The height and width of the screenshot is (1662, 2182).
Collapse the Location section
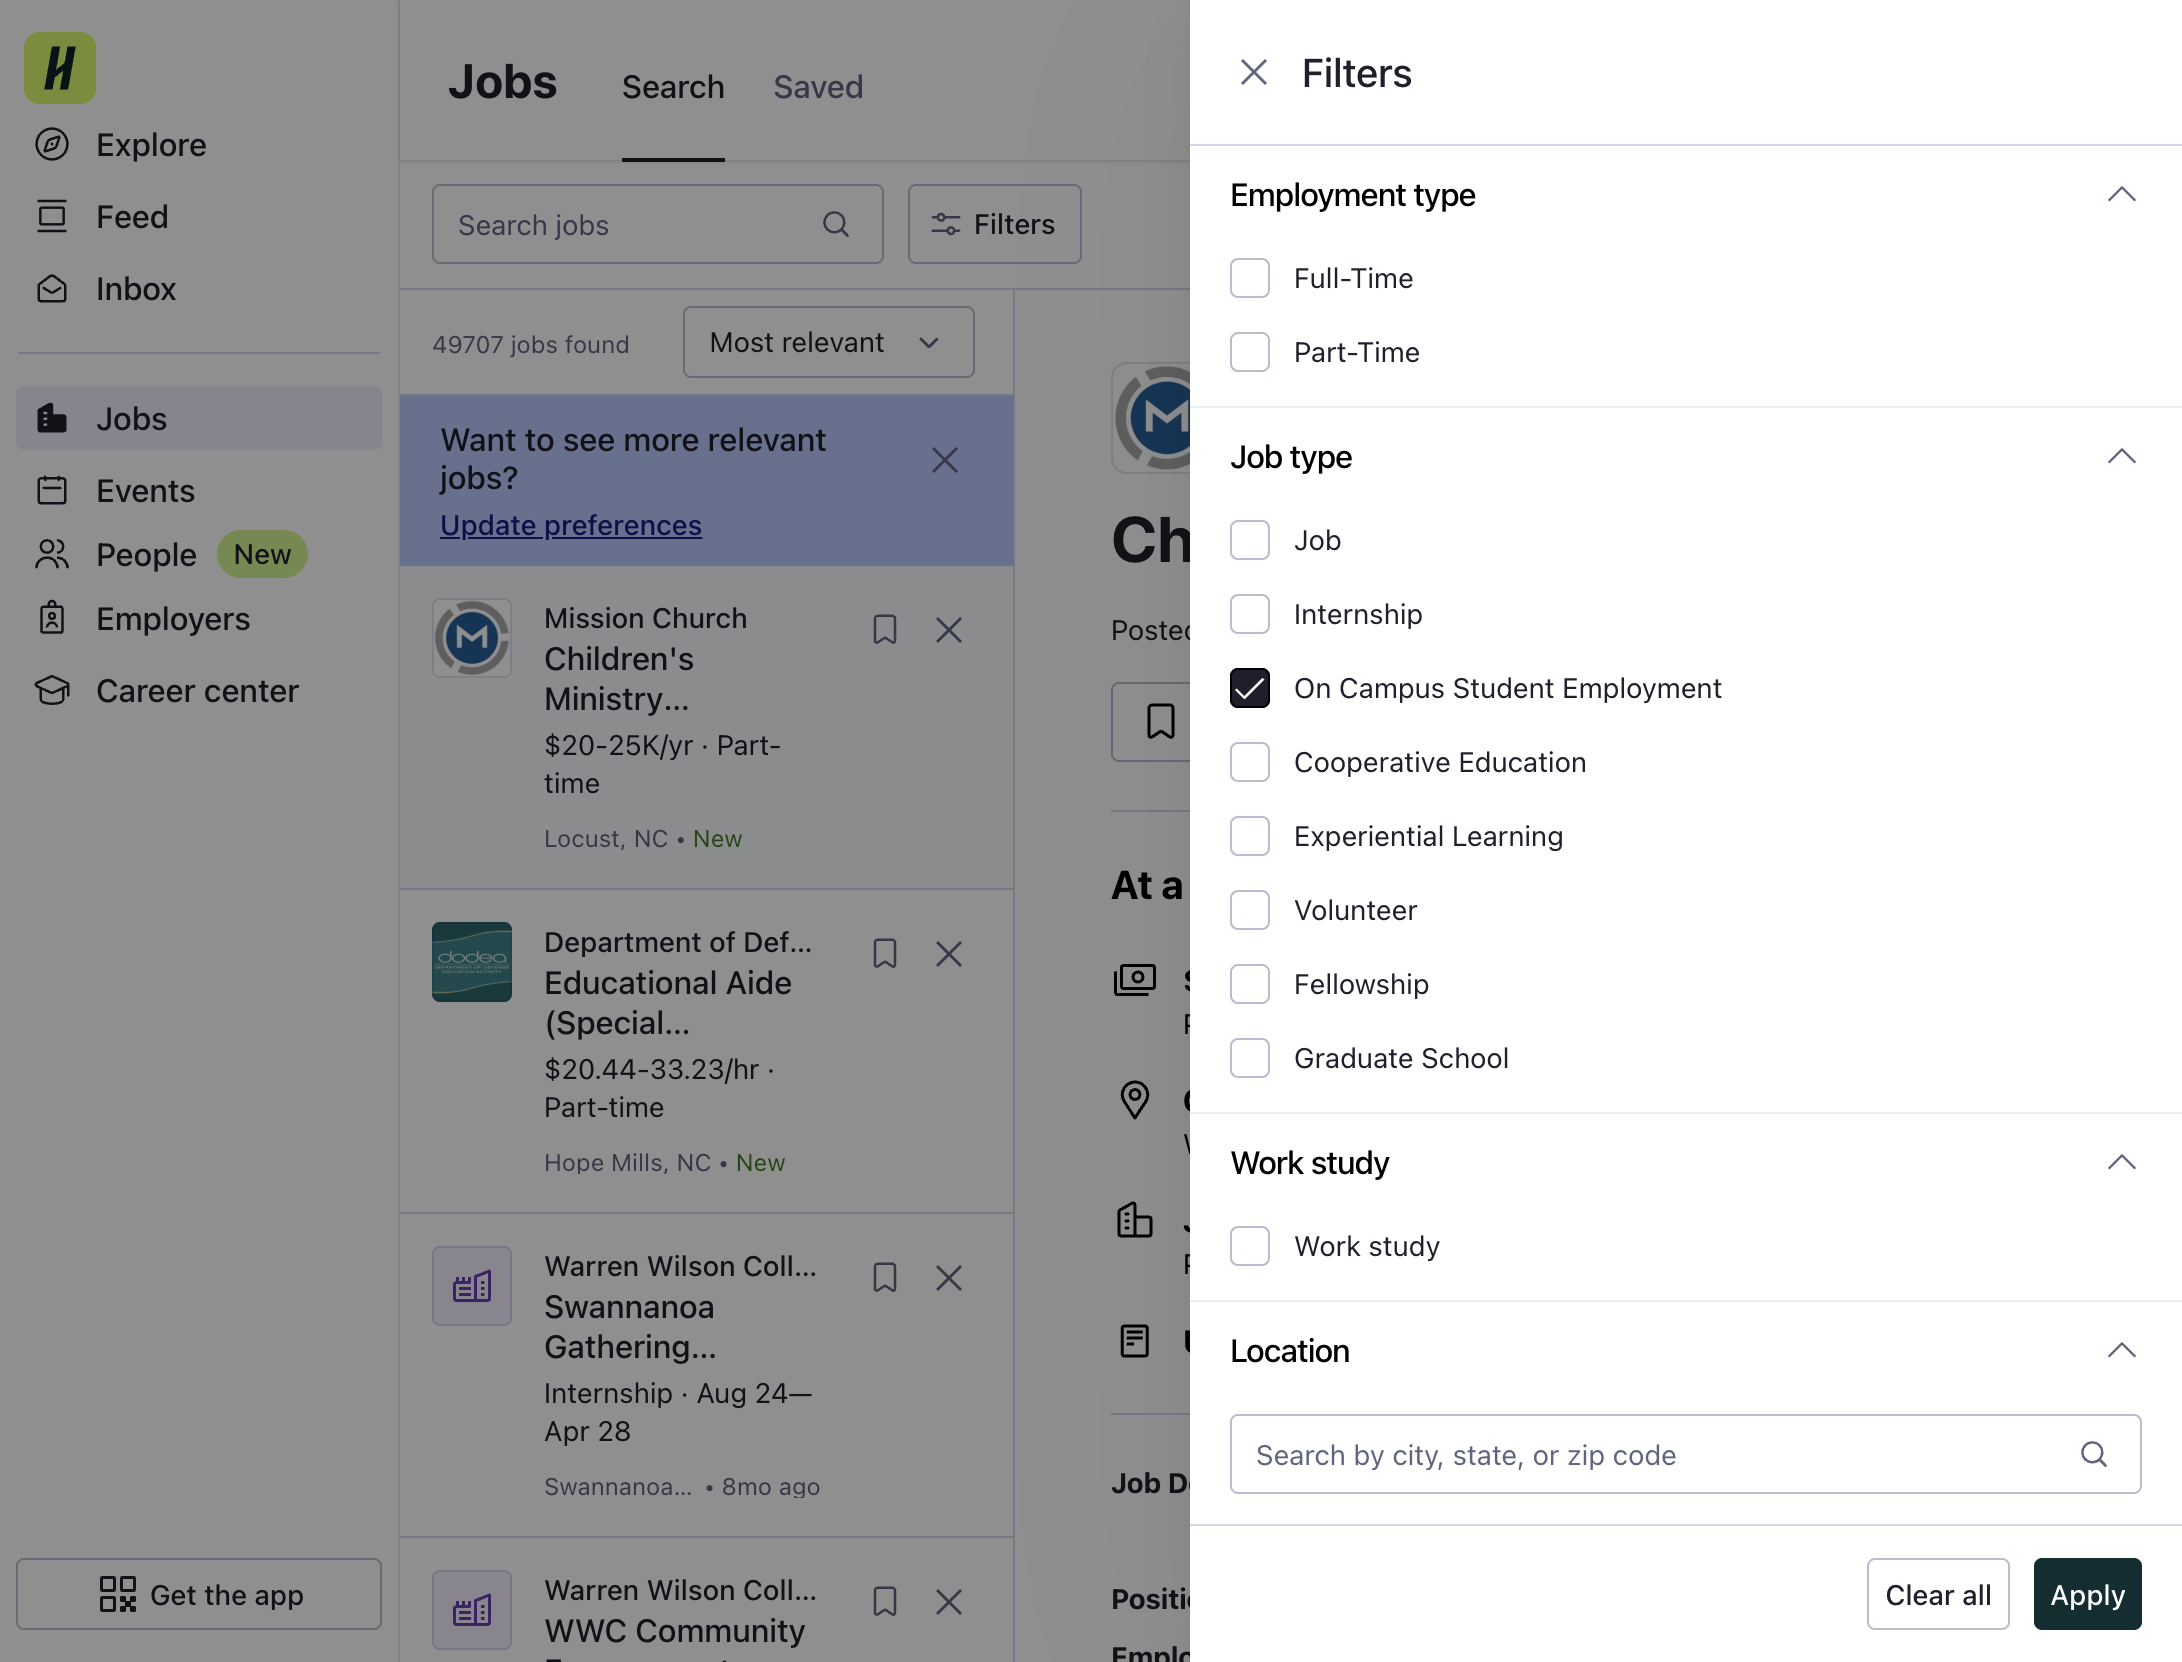coord(2121,1351)
